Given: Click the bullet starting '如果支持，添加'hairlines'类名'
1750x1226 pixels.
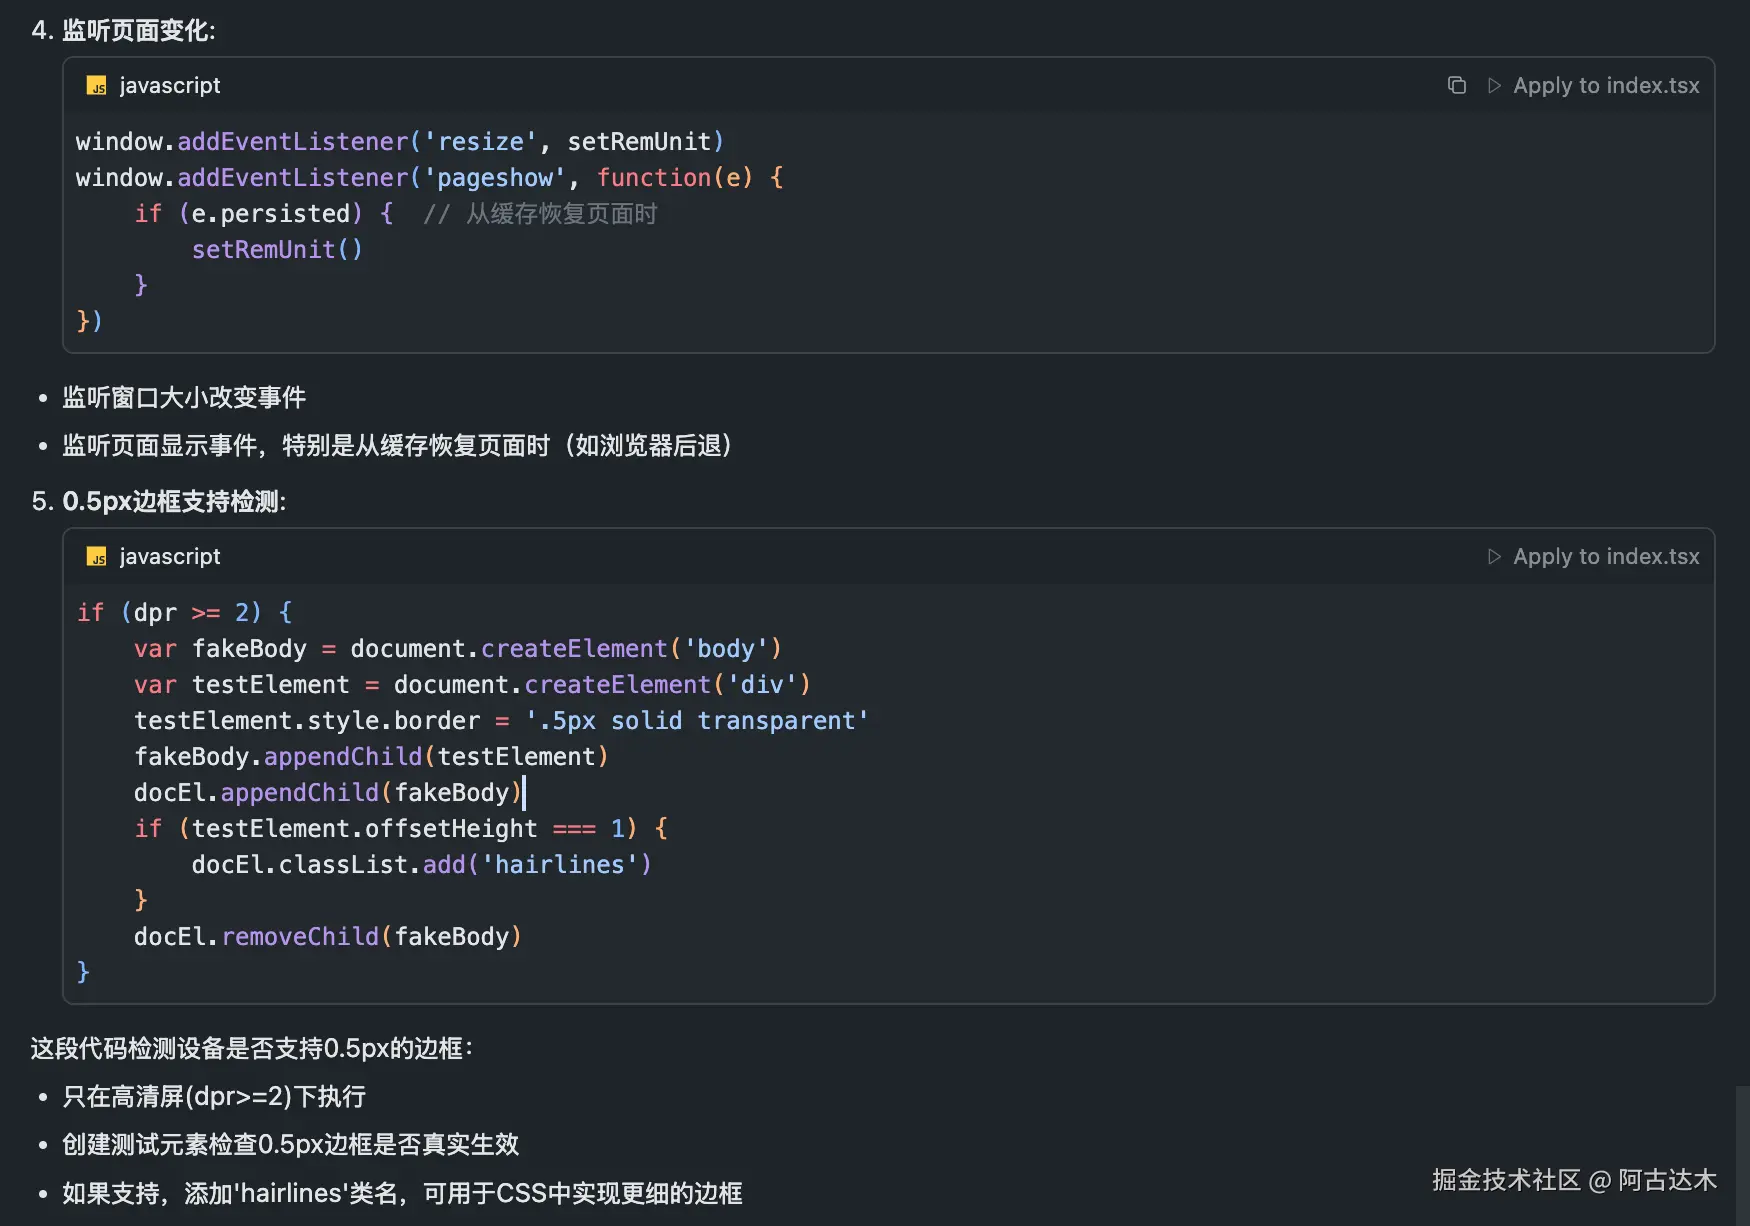Looking at the screenshot, I should [402, 1193].
